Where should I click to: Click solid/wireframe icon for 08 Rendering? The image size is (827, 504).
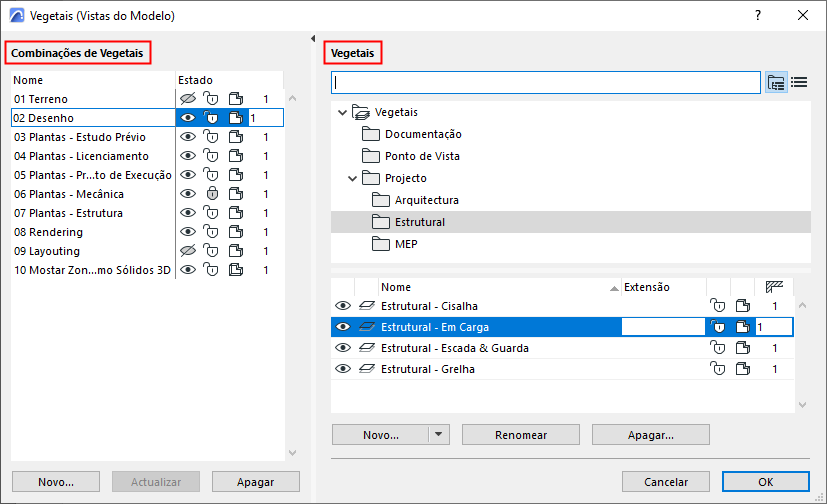click(x=235, y=232)
